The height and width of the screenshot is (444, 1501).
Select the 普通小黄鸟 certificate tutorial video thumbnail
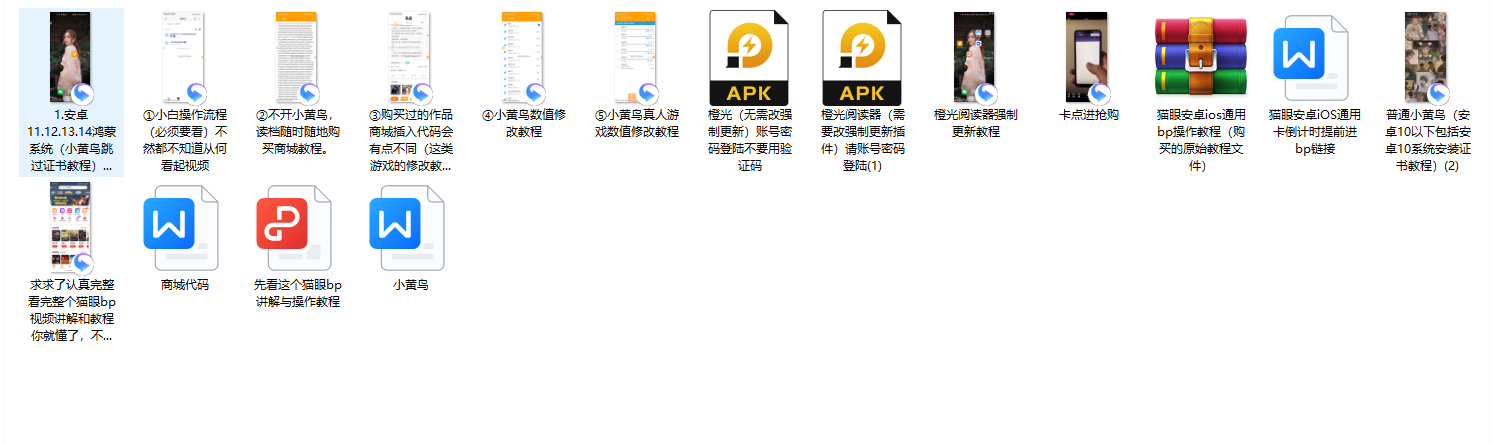[1426, 57]
